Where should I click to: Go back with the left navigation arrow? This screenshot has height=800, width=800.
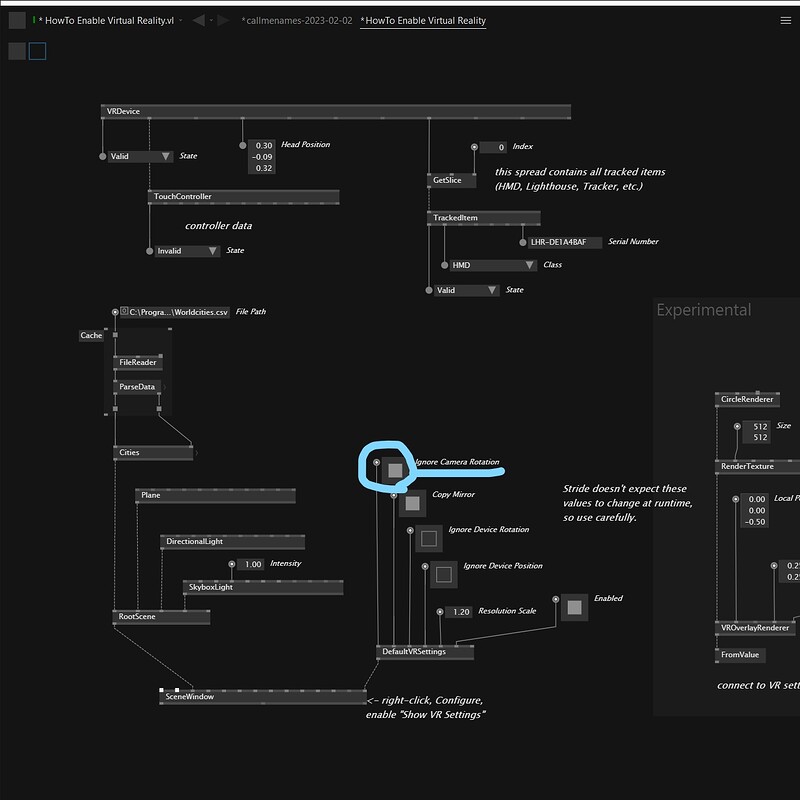[198, 20]
